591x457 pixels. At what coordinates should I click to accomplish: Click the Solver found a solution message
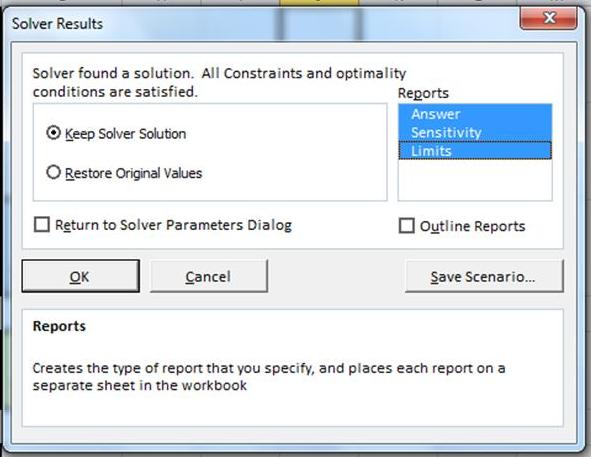[219, 82]
